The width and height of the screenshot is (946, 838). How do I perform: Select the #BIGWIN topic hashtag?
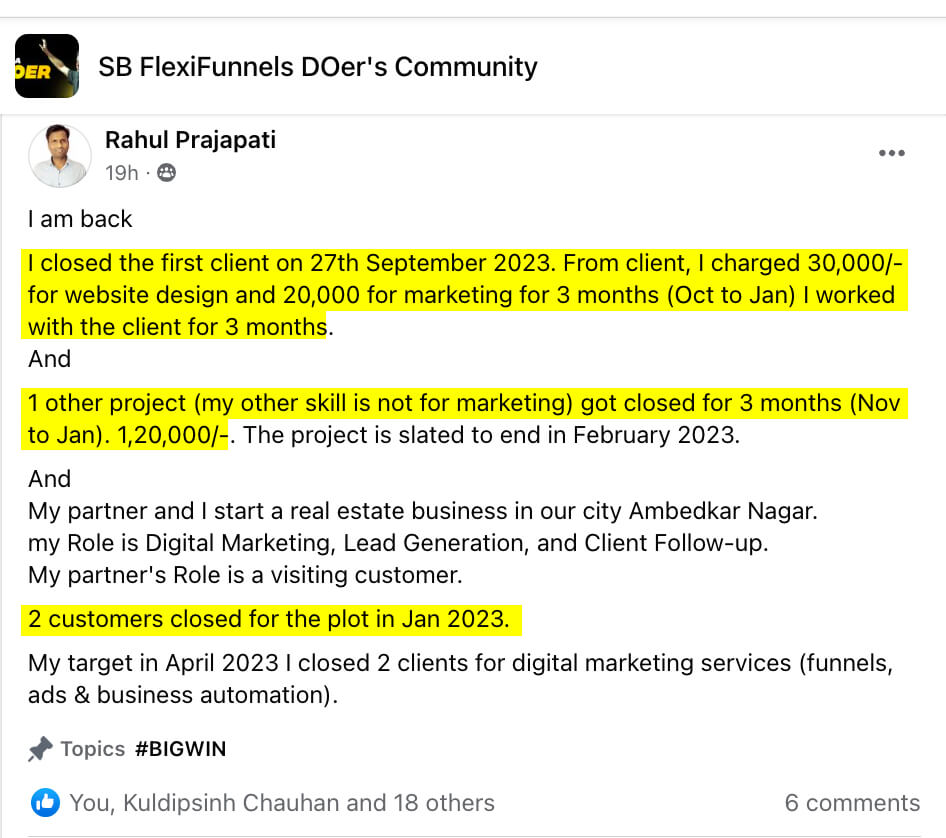click(x=181, y=749)
